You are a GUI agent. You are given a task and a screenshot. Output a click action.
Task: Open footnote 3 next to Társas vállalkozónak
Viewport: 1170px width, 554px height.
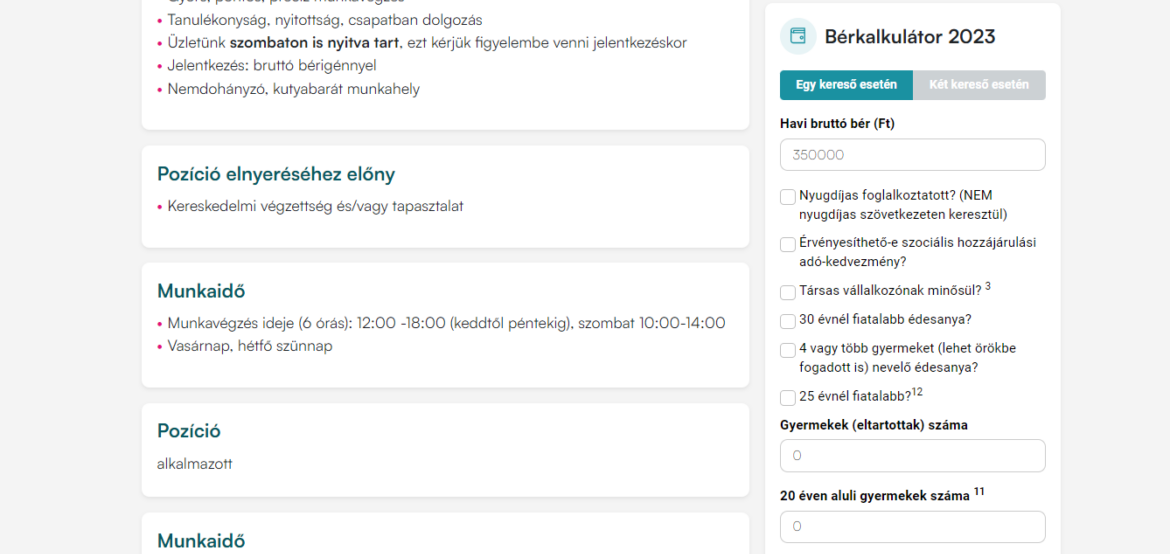coord(988,286)
